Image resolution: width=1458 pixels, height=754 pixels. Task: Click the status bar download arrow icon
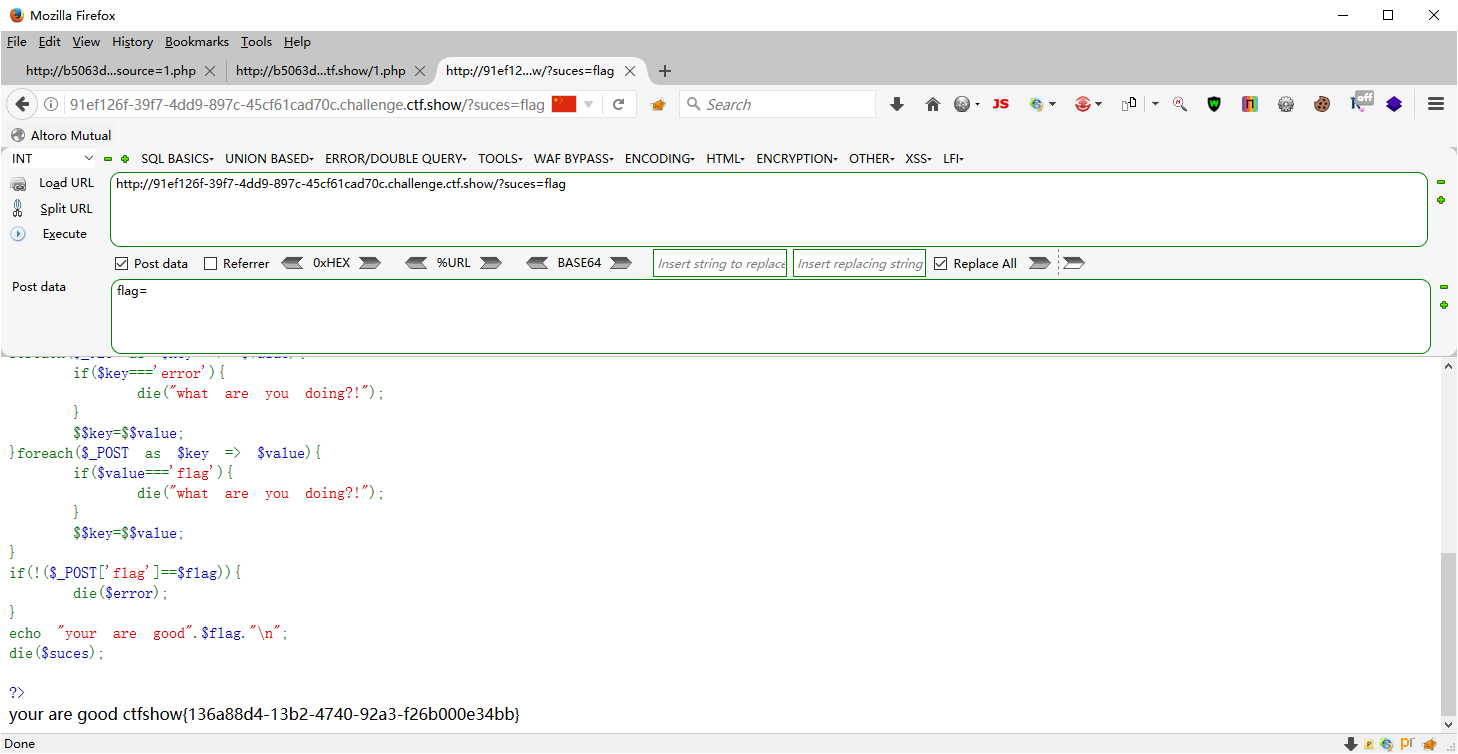tap(1351, 744)
